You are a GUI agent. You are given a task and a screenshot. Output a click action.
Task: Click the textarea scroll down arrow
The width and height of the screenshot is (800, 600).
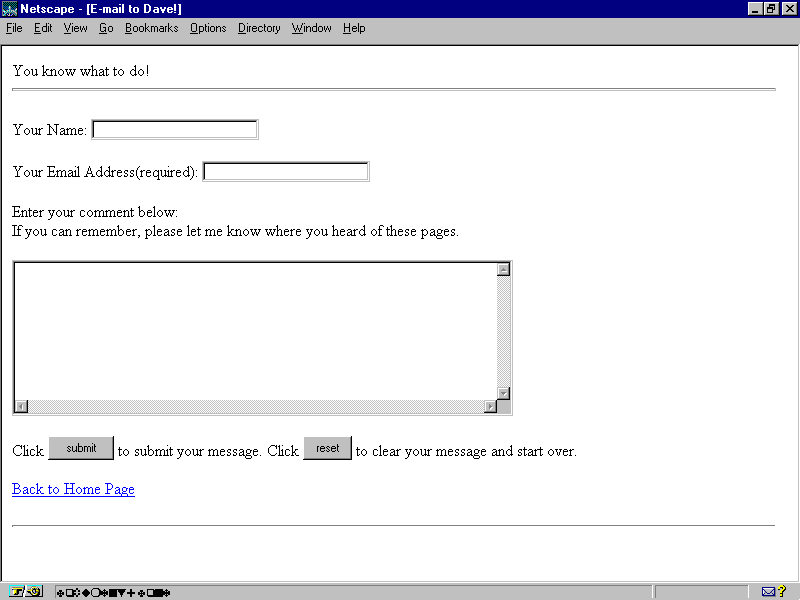(x=504, y=393)
